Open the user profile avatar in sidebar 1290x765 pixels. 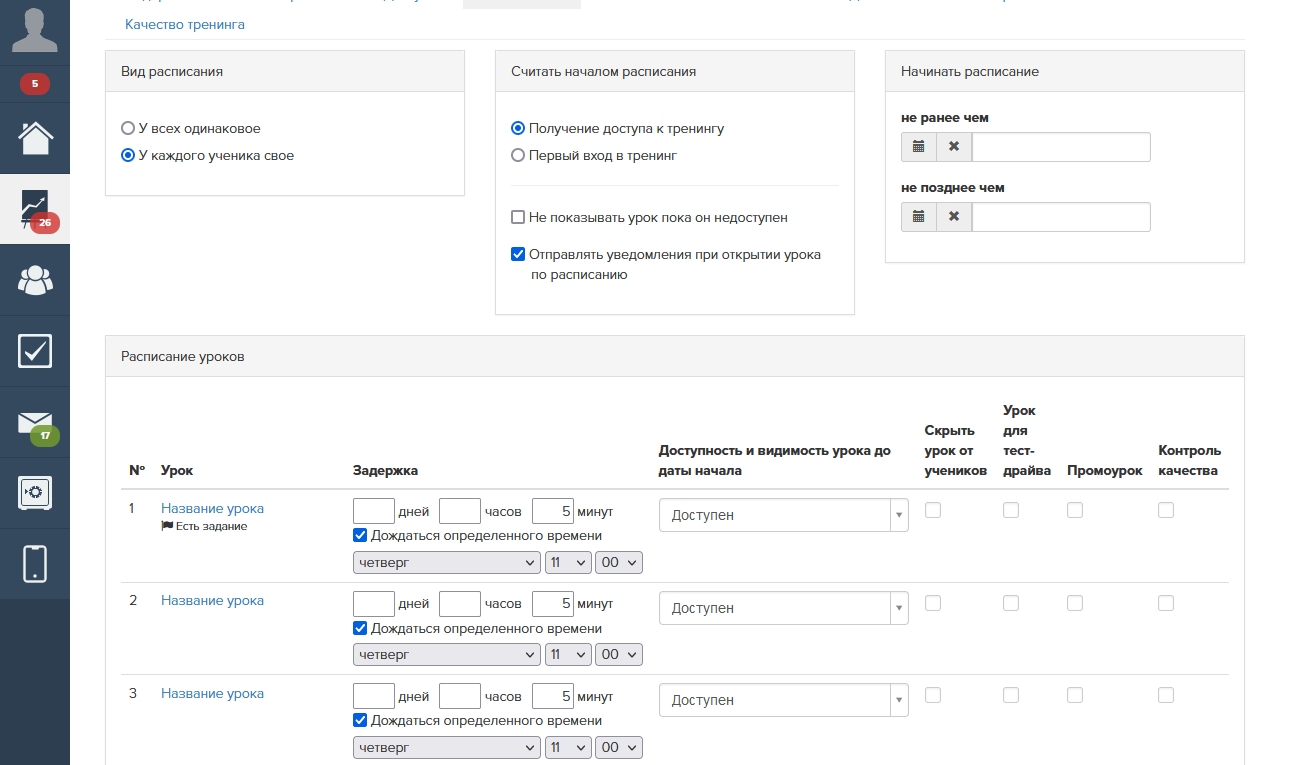tap(34, 30)
